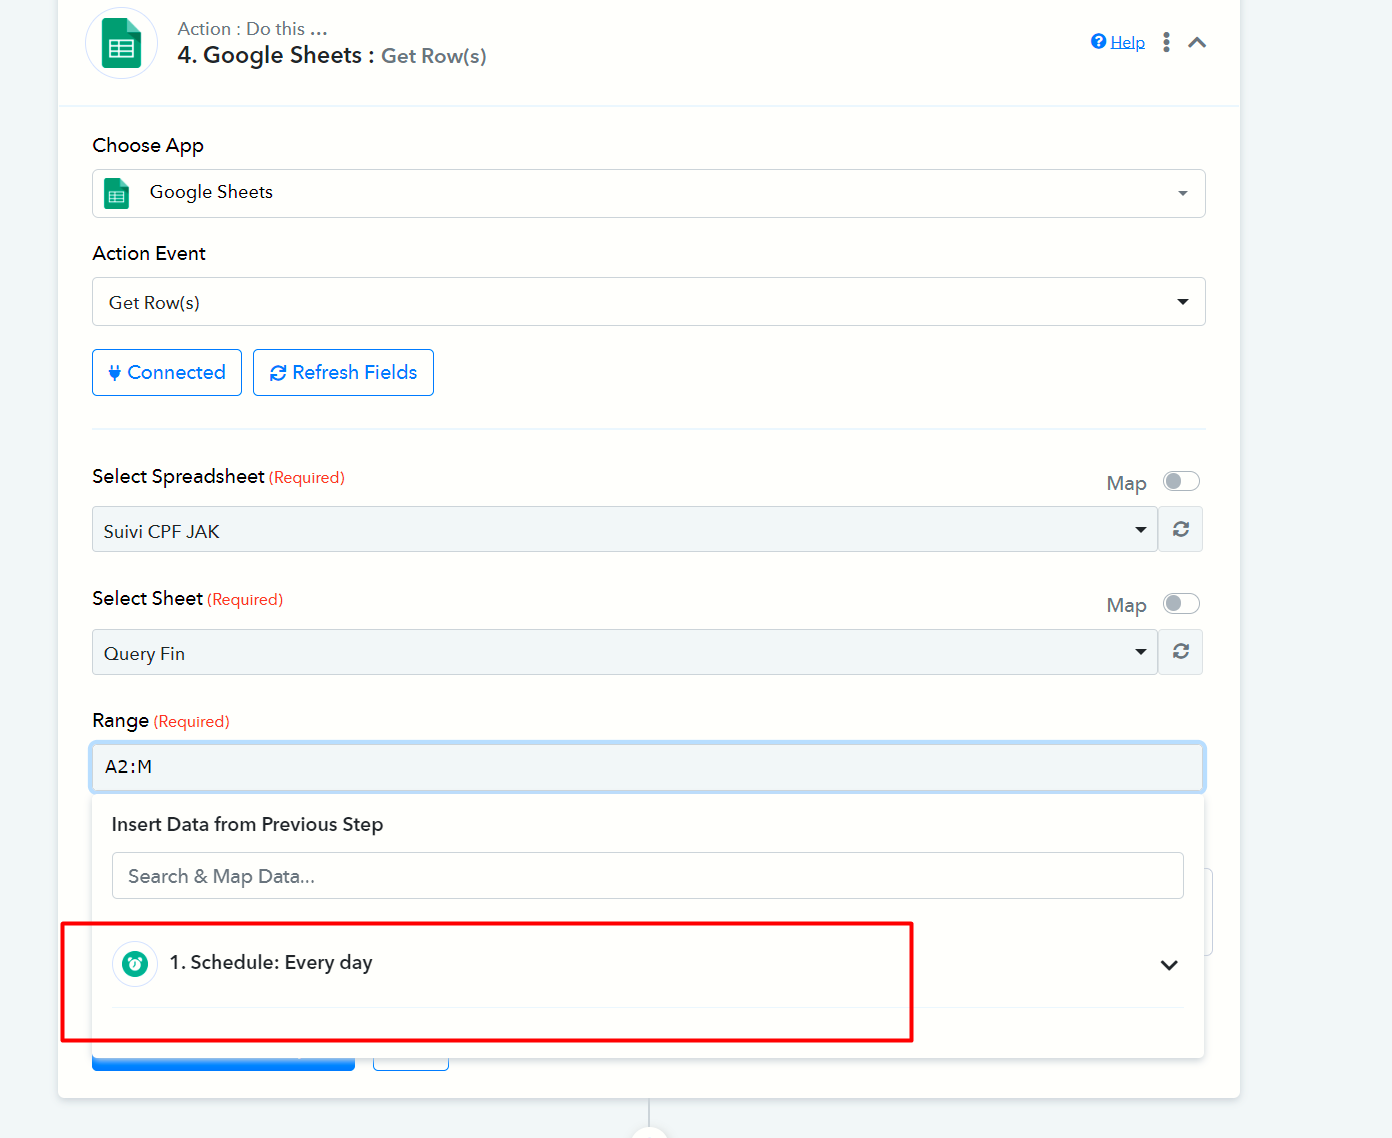Image resolution: width=1392 pixels, height=1138 pixels.
Task: Open the Help link
Action: [1118, 42]
